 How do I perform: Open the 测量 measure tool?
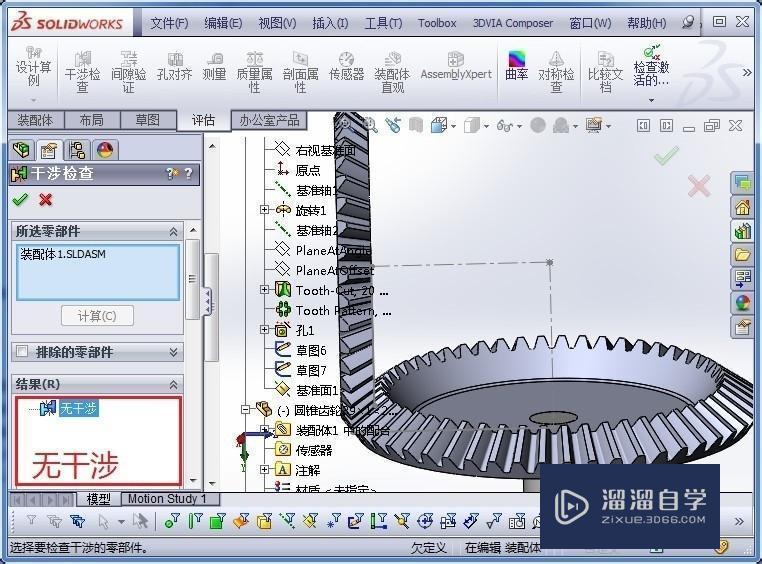[214, 67]
